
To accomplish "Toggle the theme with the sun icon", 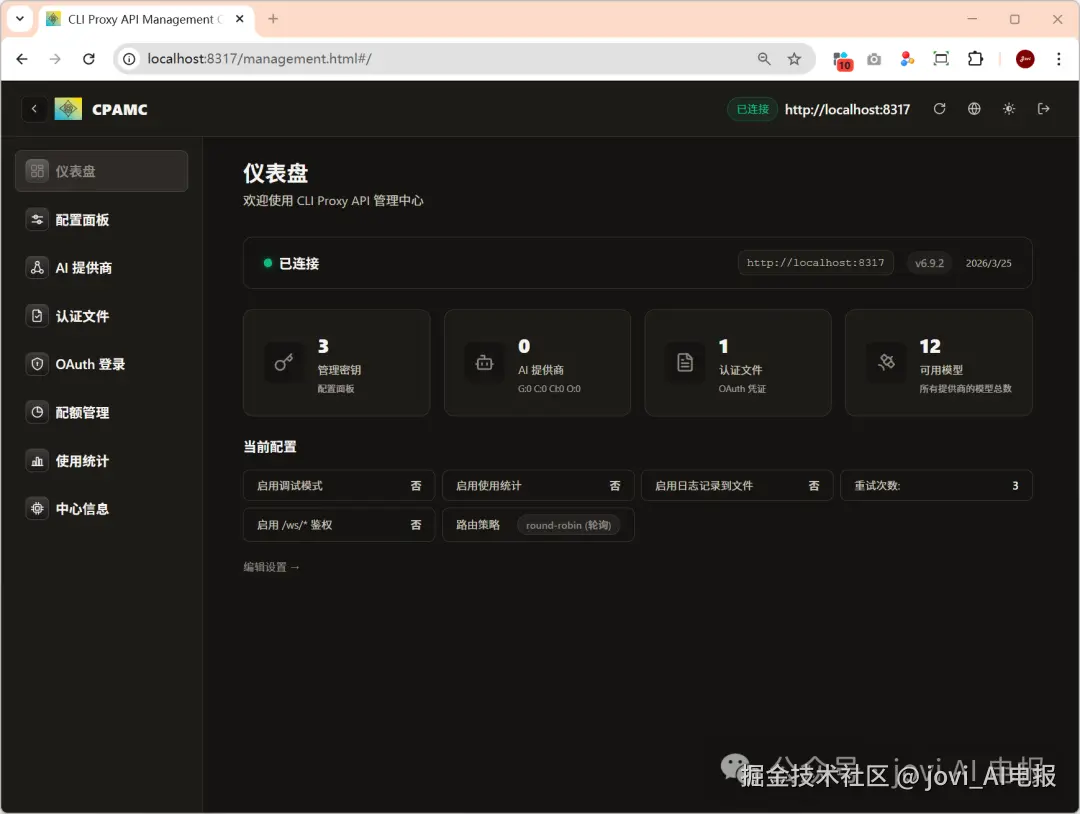I will (x=1009, y=109).
